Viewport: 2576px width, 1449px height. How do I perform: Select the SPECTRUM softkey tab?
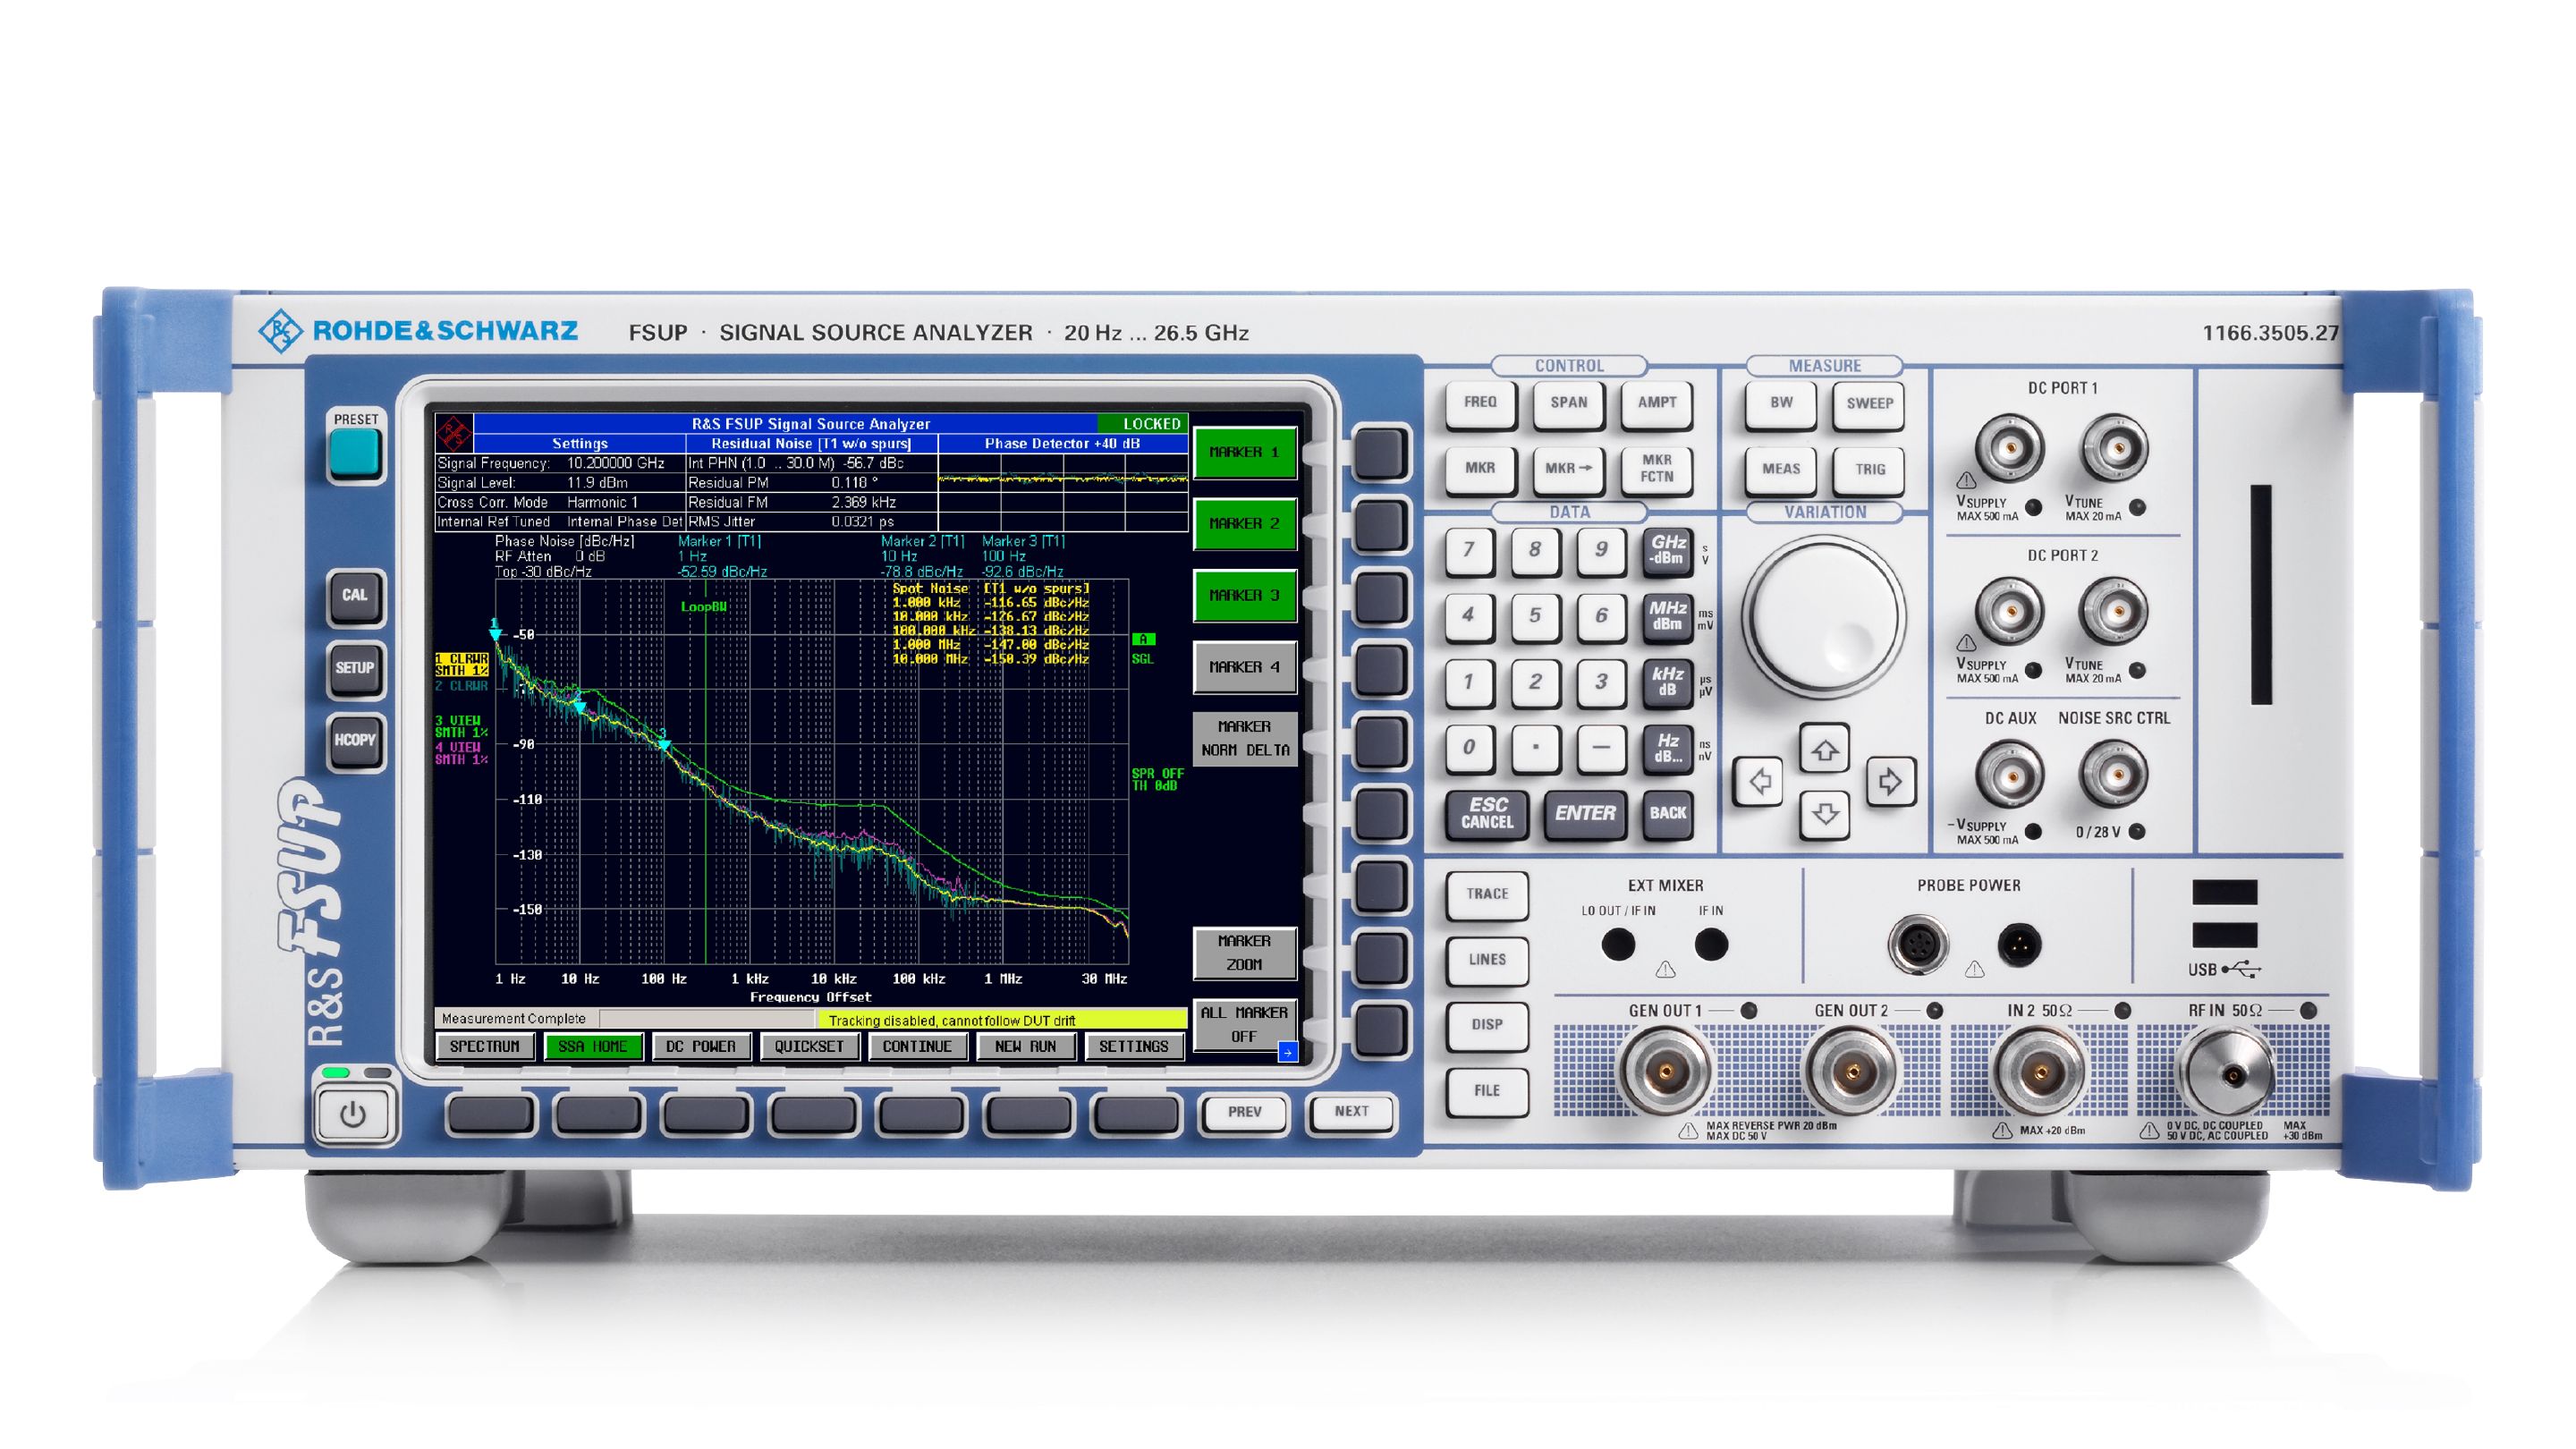[x=487, y=1046]
